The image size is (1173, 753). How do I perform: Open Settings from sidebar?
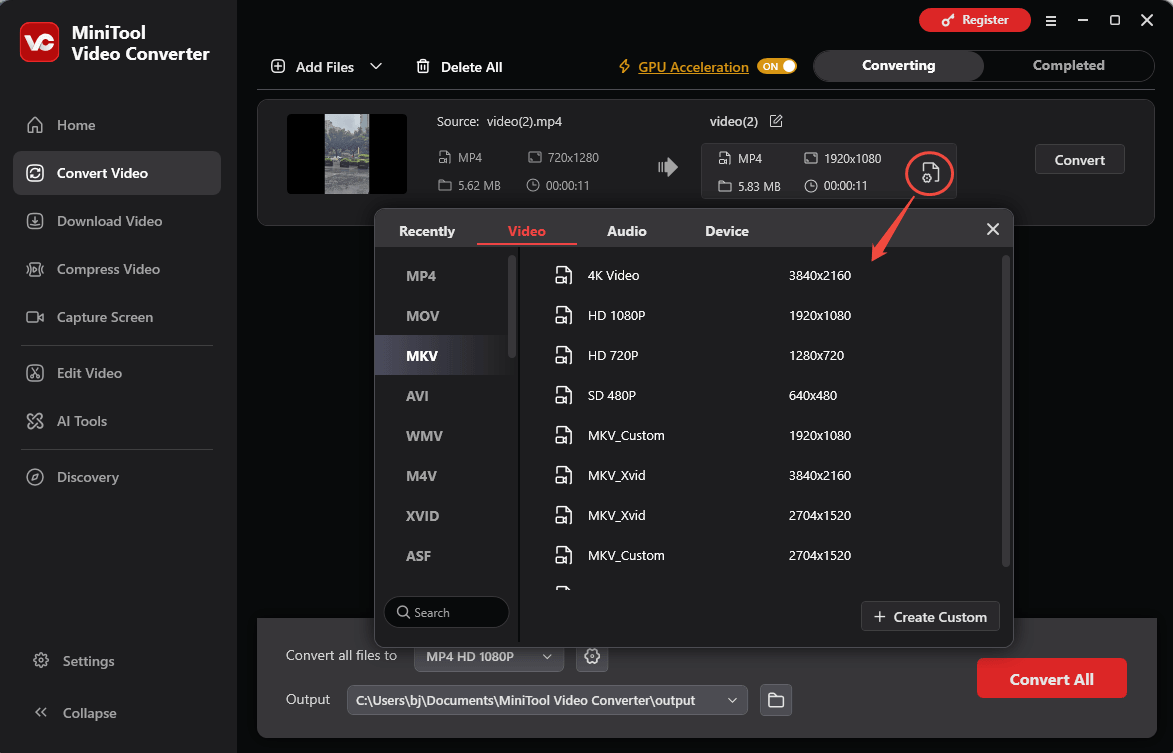click(x=74, y=661)
